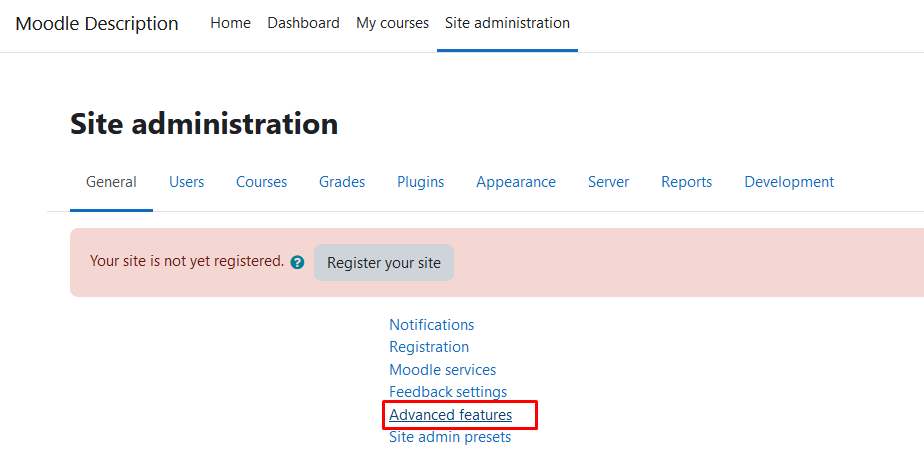The width and height of the screenshot is (924, 470).
Task: Open the Courses administration tab
Action: (x=261, y=182)
